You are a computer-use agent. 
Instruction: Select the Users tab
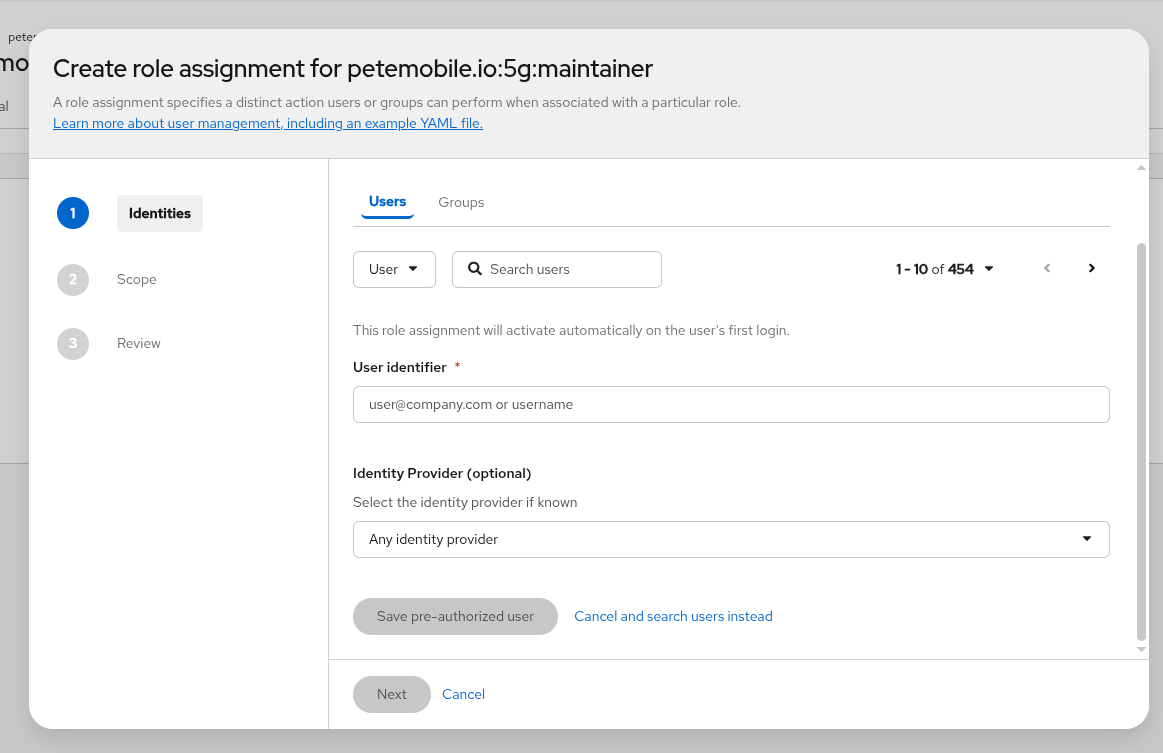click(x=387, y=202)
